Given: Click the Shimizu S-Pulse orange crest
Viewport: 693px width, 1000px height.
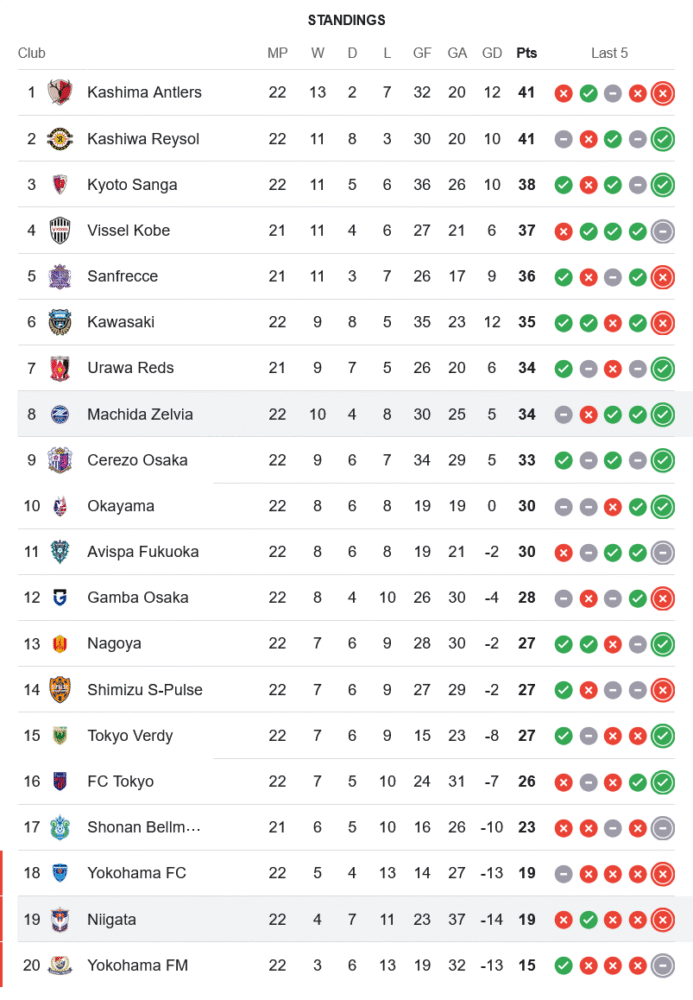Looking at the screenshot, I should pyautogui.click(x=60, y=689).
